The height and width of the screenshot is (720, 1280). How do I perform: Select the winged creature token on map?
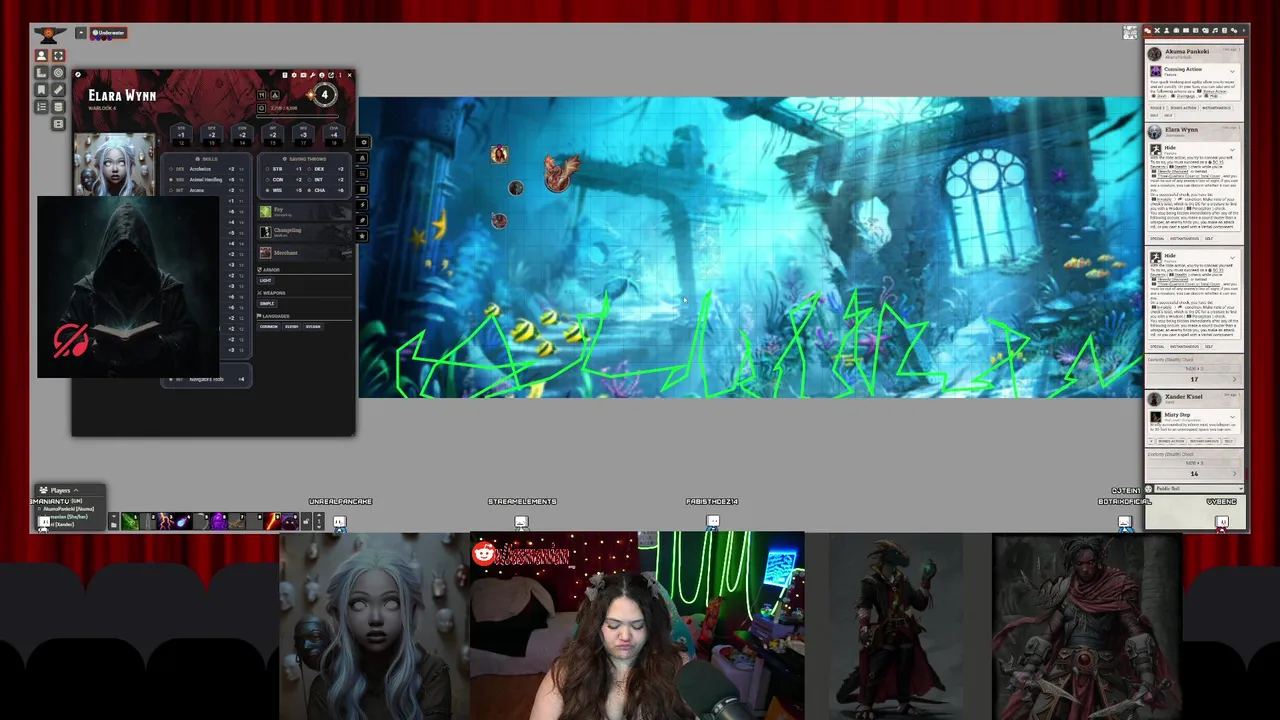[x=560, y=172]
